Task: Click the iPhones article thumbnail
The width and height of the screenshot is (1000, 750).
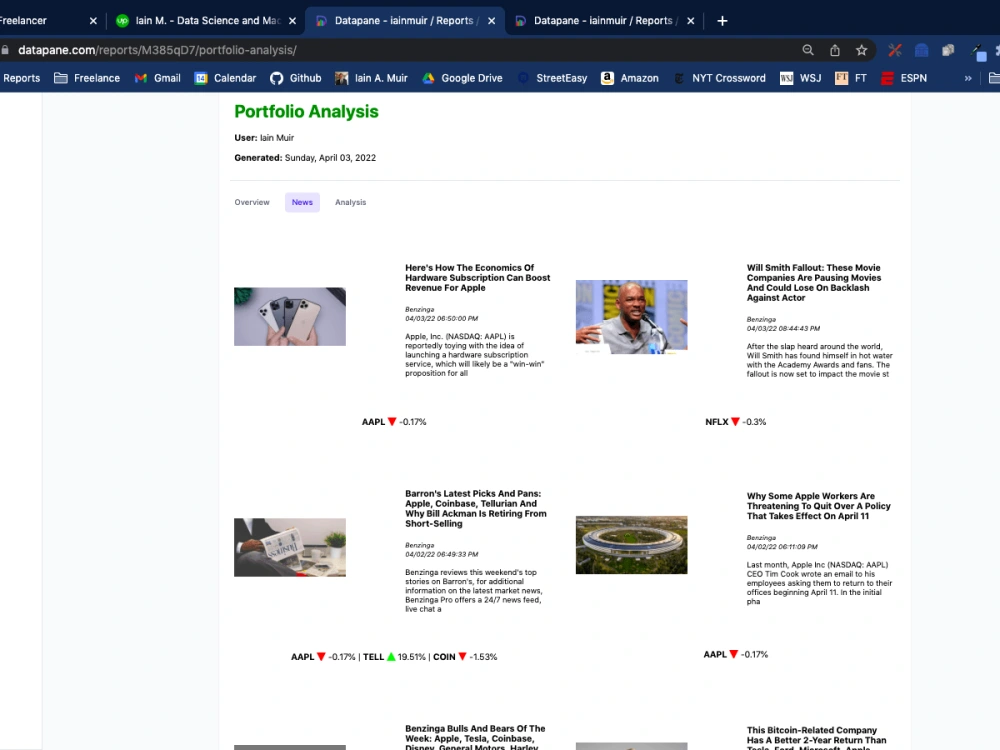Action: click(290, 316)
